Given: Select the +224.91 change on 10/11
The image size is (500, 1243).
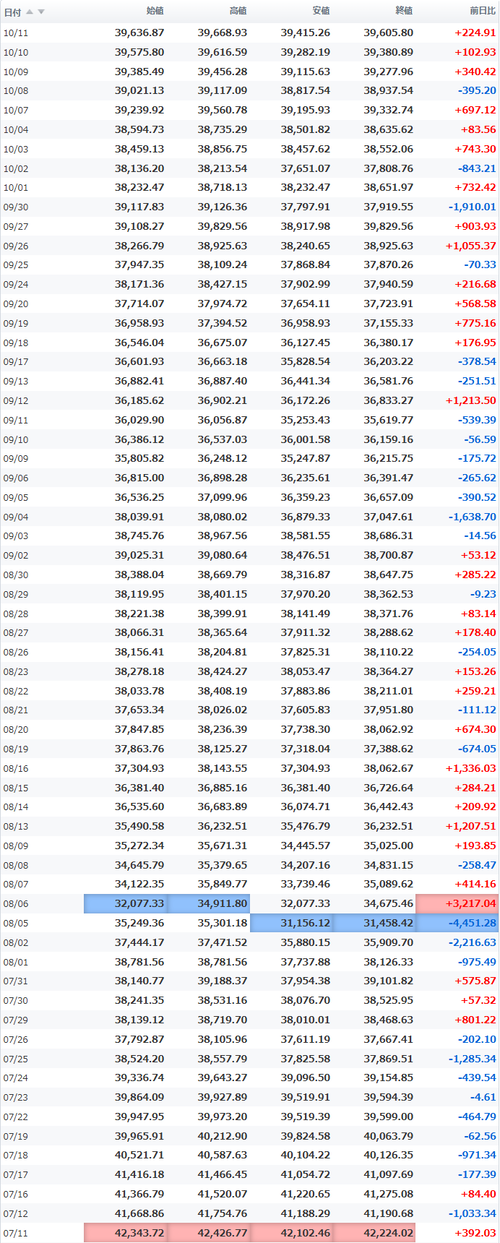Looking at the screenshot, I should pos(474,32).
